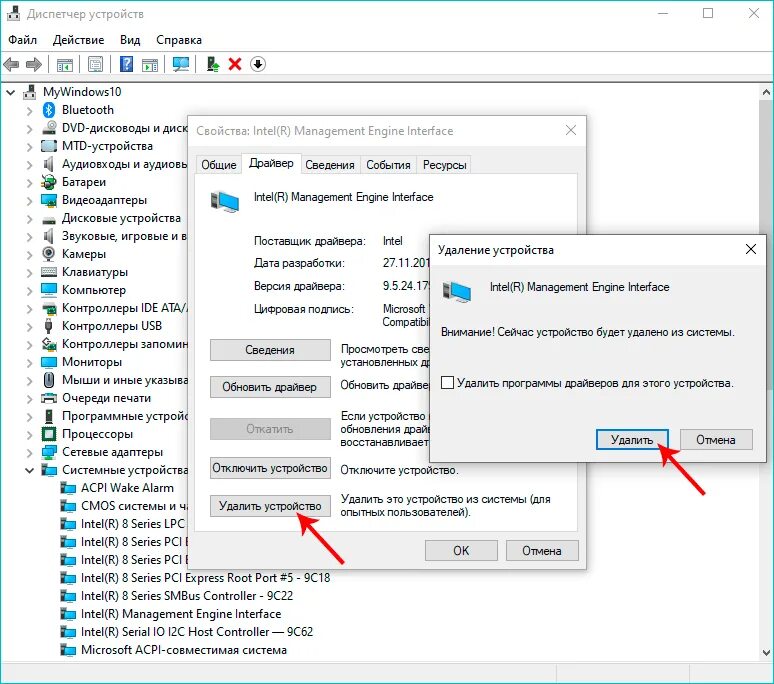Click the action pane toolbar icon next to Help
Image resolution: width=774 pixels, height=684 pixels.
click(150, 64)
